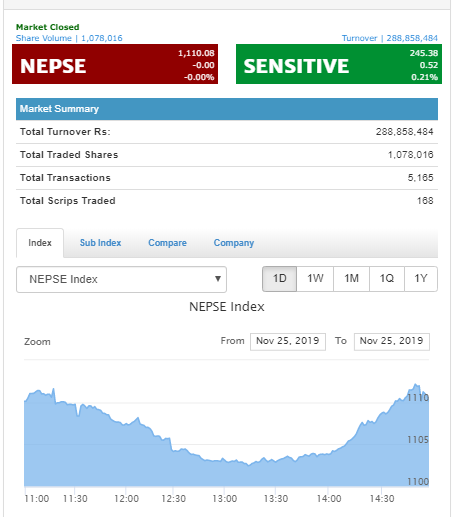Click the 13:00 time axis label
This screenshot has width=460, height=517.
pyautogui.click(x=225, y=499)
